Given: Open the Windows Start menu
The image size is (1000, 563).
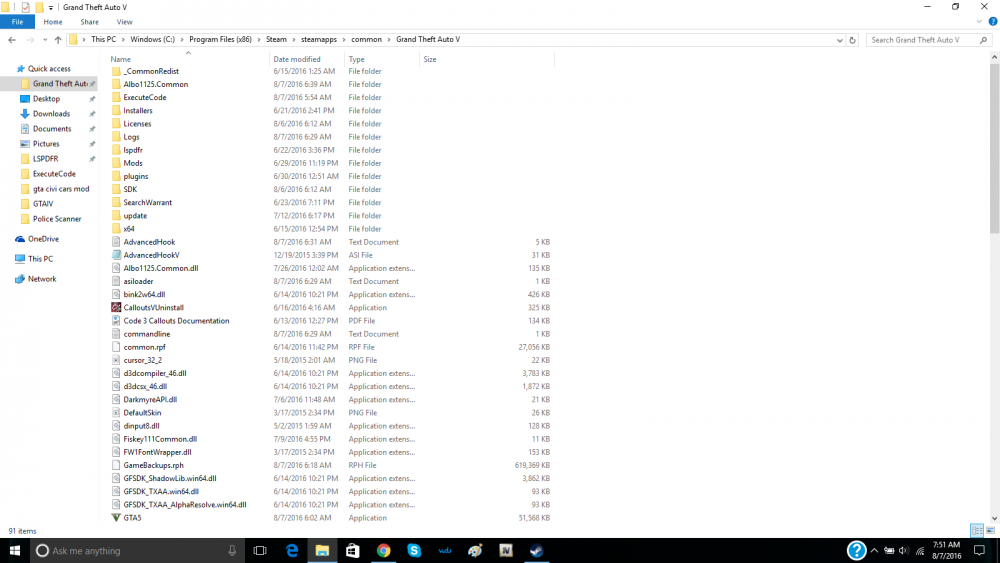Looking at the screenshot, I should point(15,550).
